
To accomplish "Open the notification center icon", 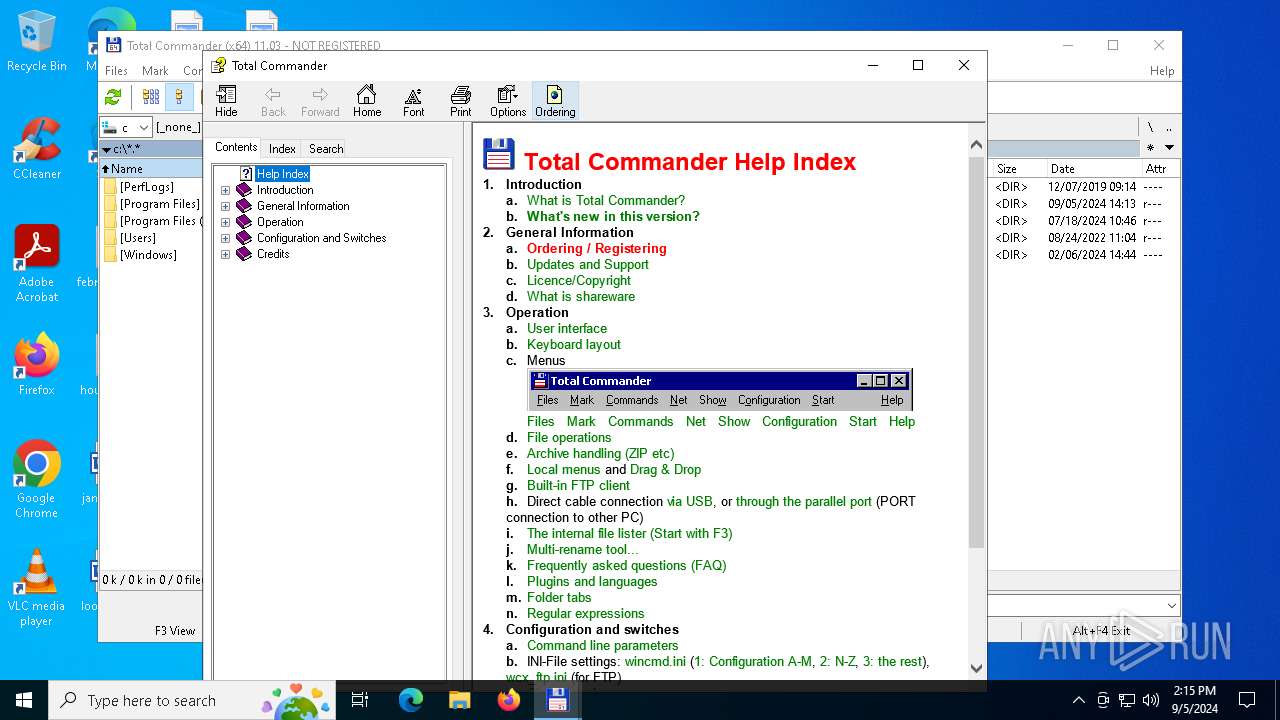I will (1247, 700).
